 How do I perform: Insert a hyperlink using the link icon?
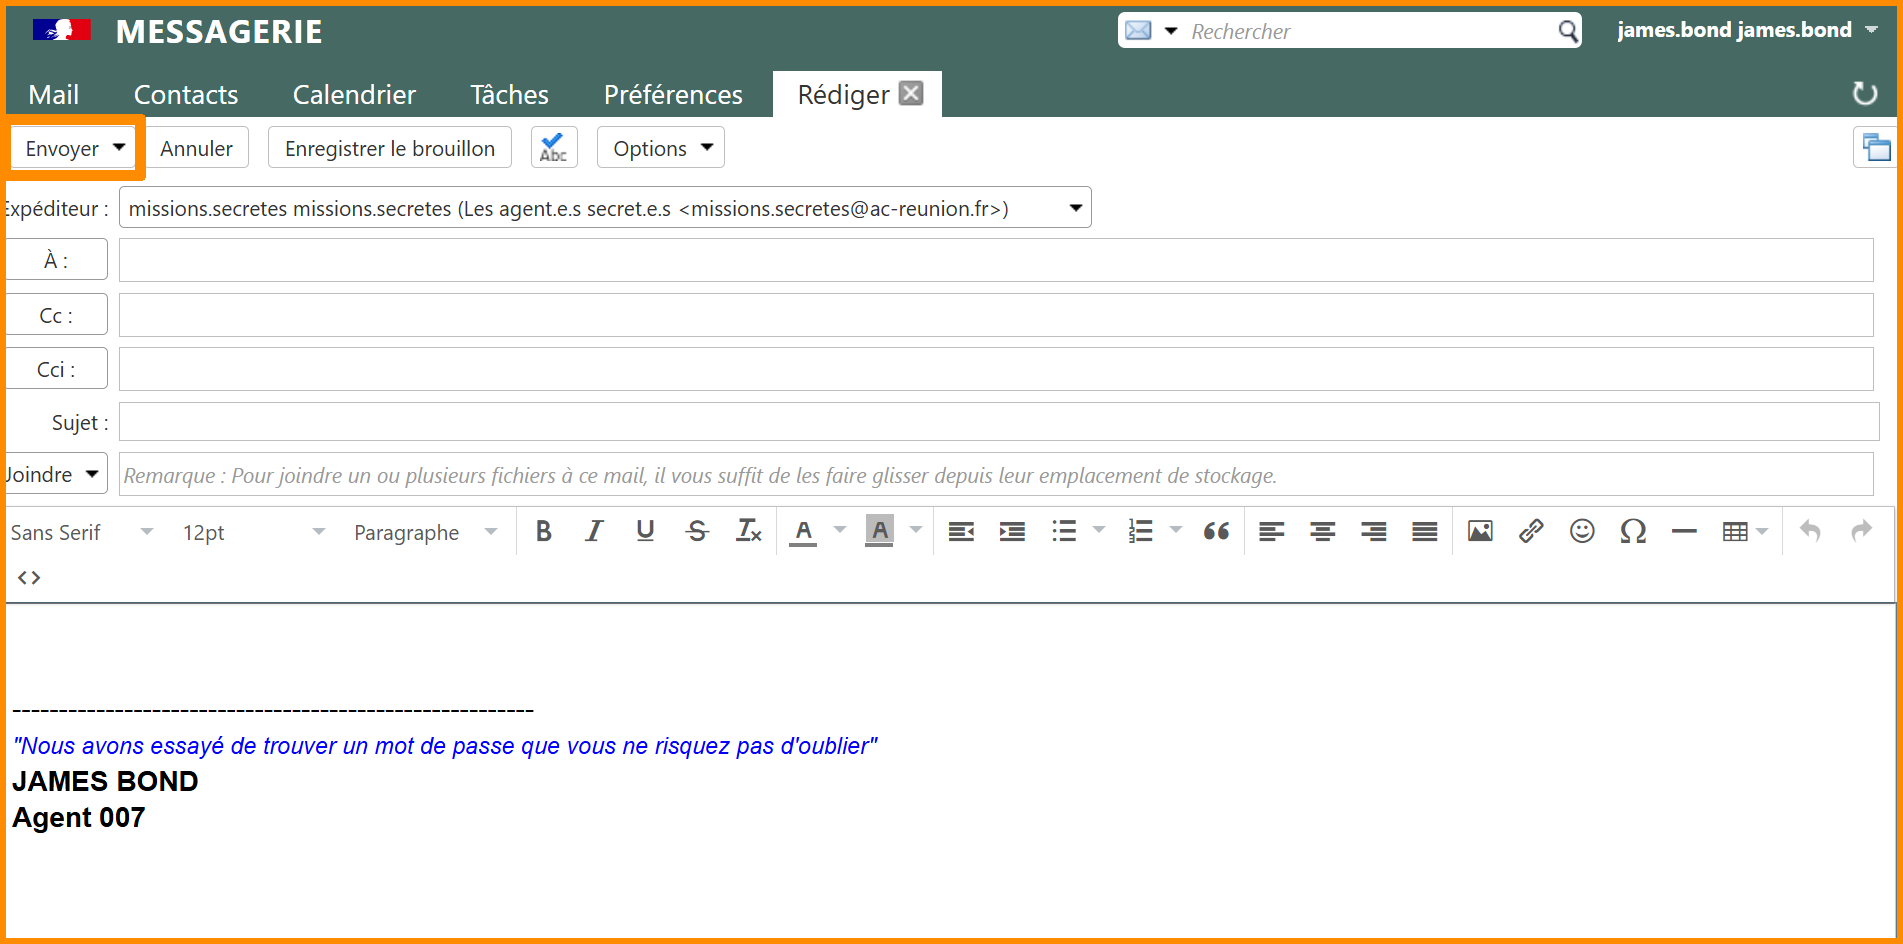click(1530, 532)
